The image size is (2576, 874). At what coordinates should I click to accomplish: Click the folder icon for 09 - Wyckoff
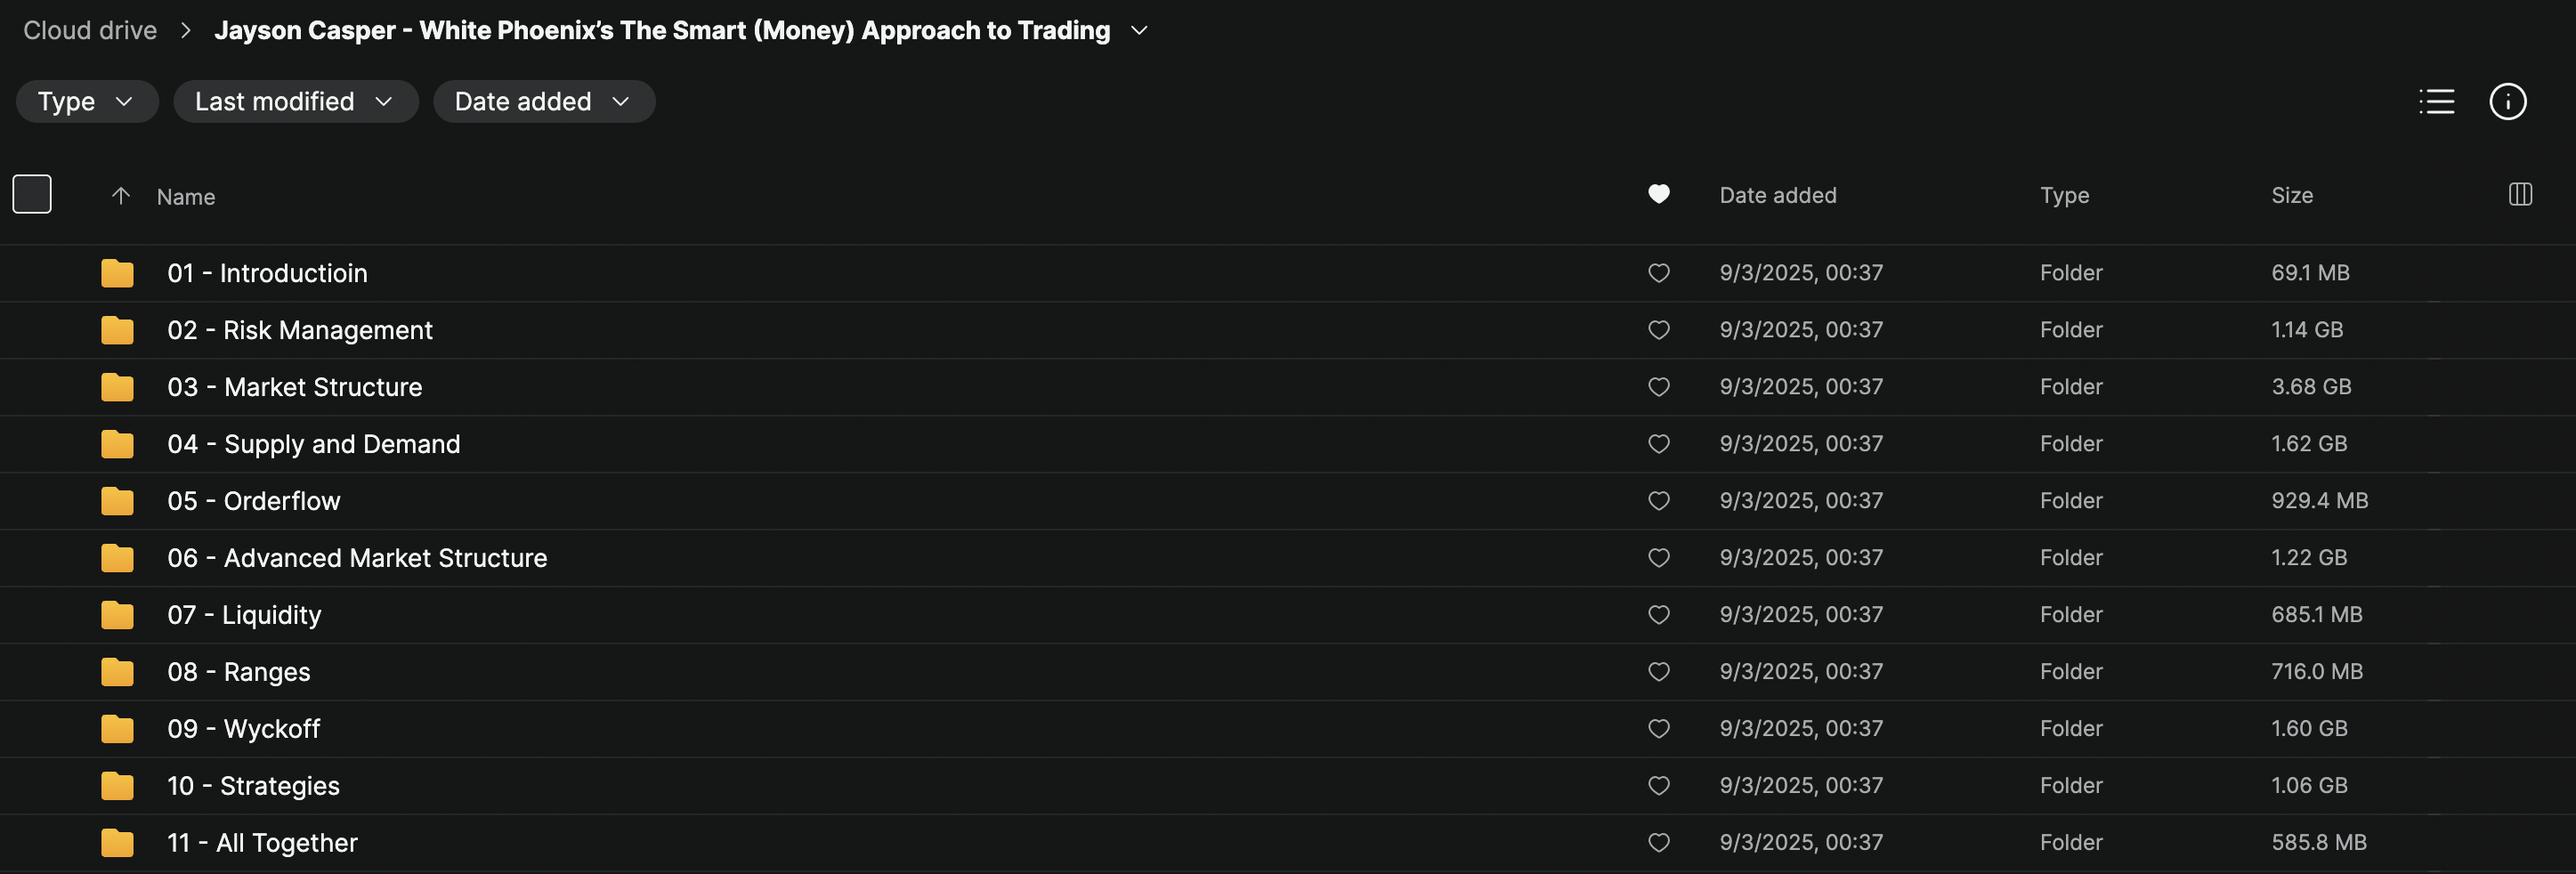[117, 729]
